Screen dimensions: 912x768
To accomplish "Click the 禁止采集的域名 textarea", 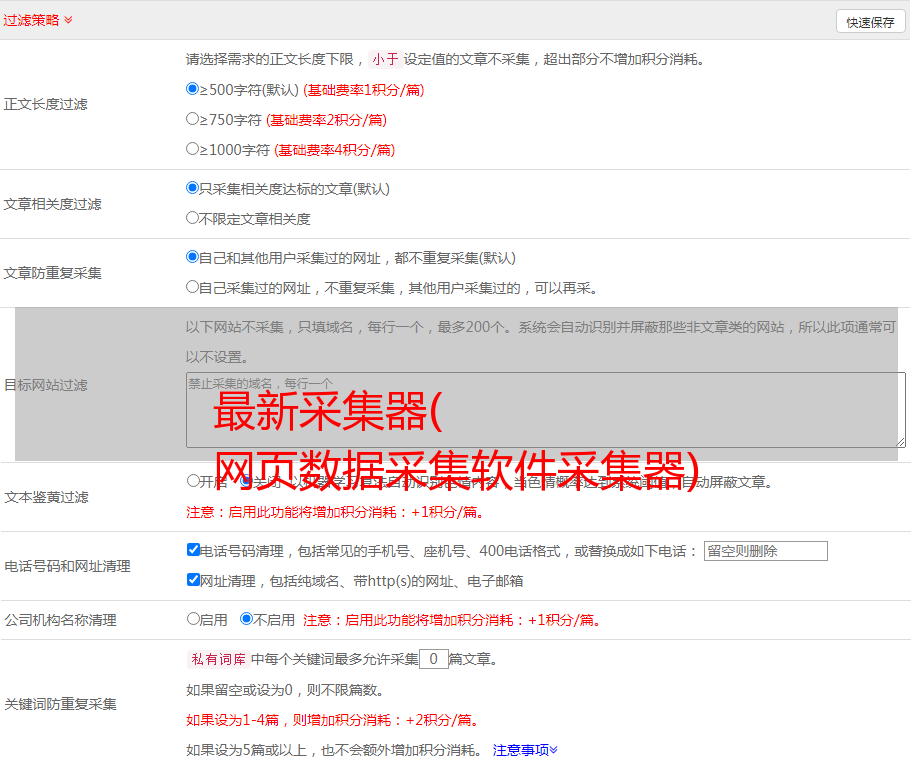I will tap(545, 410).
